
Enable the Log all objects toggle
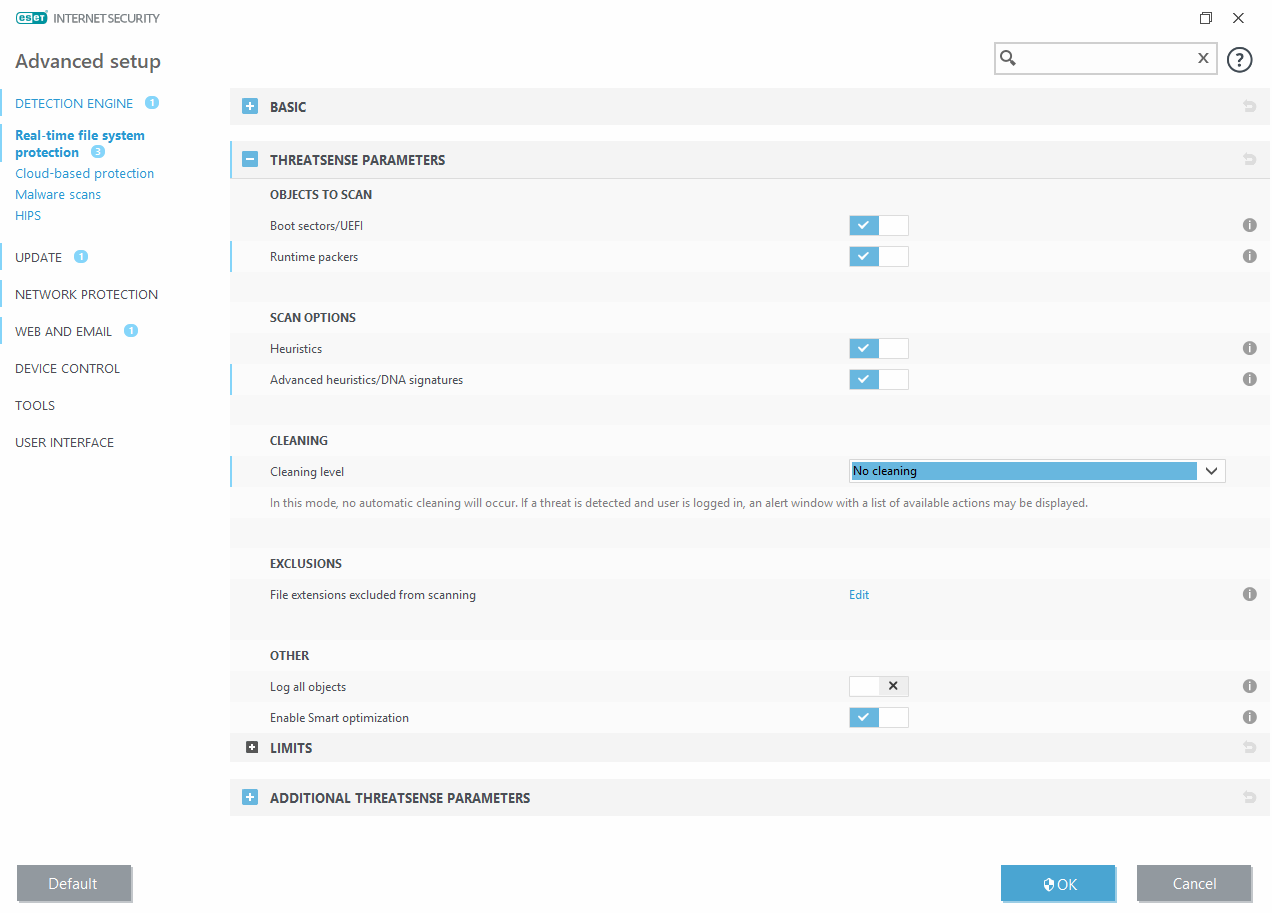(x=878, y=687)
